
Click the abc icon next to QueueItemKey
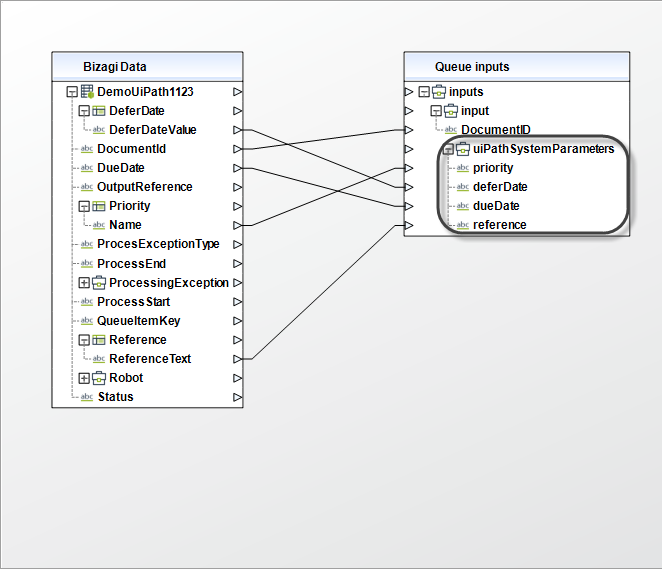click(87, 321)
